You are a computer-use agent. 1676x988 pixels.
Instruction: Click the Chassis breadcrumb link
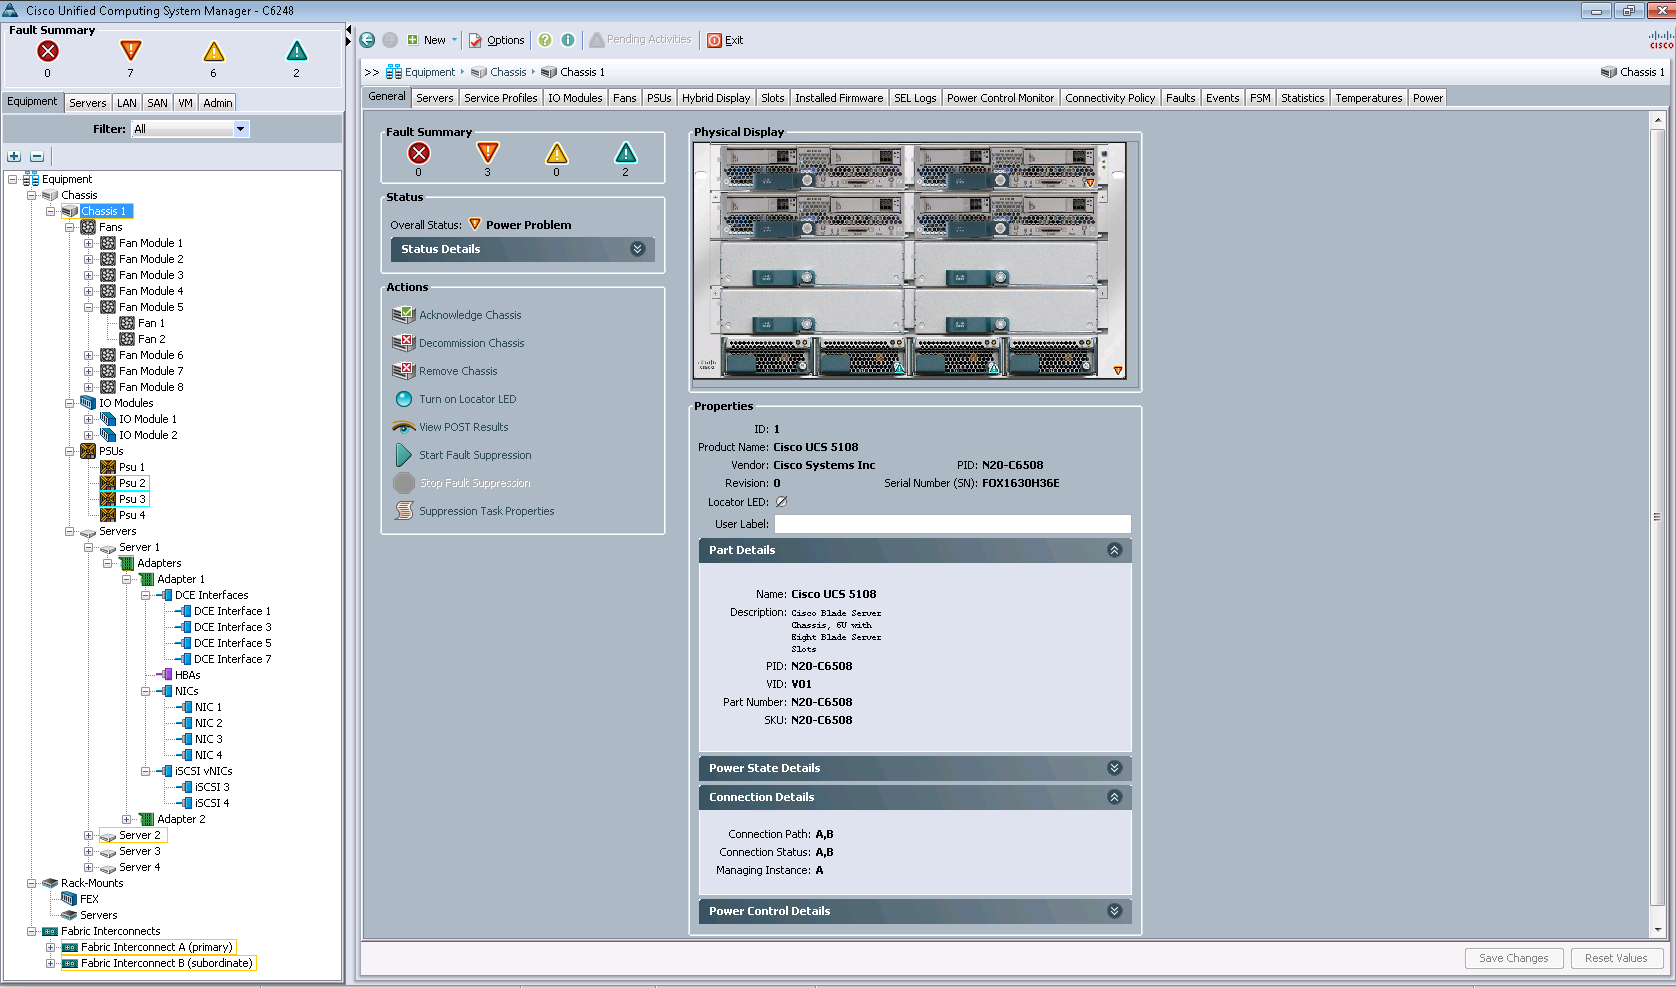[508, 72]
